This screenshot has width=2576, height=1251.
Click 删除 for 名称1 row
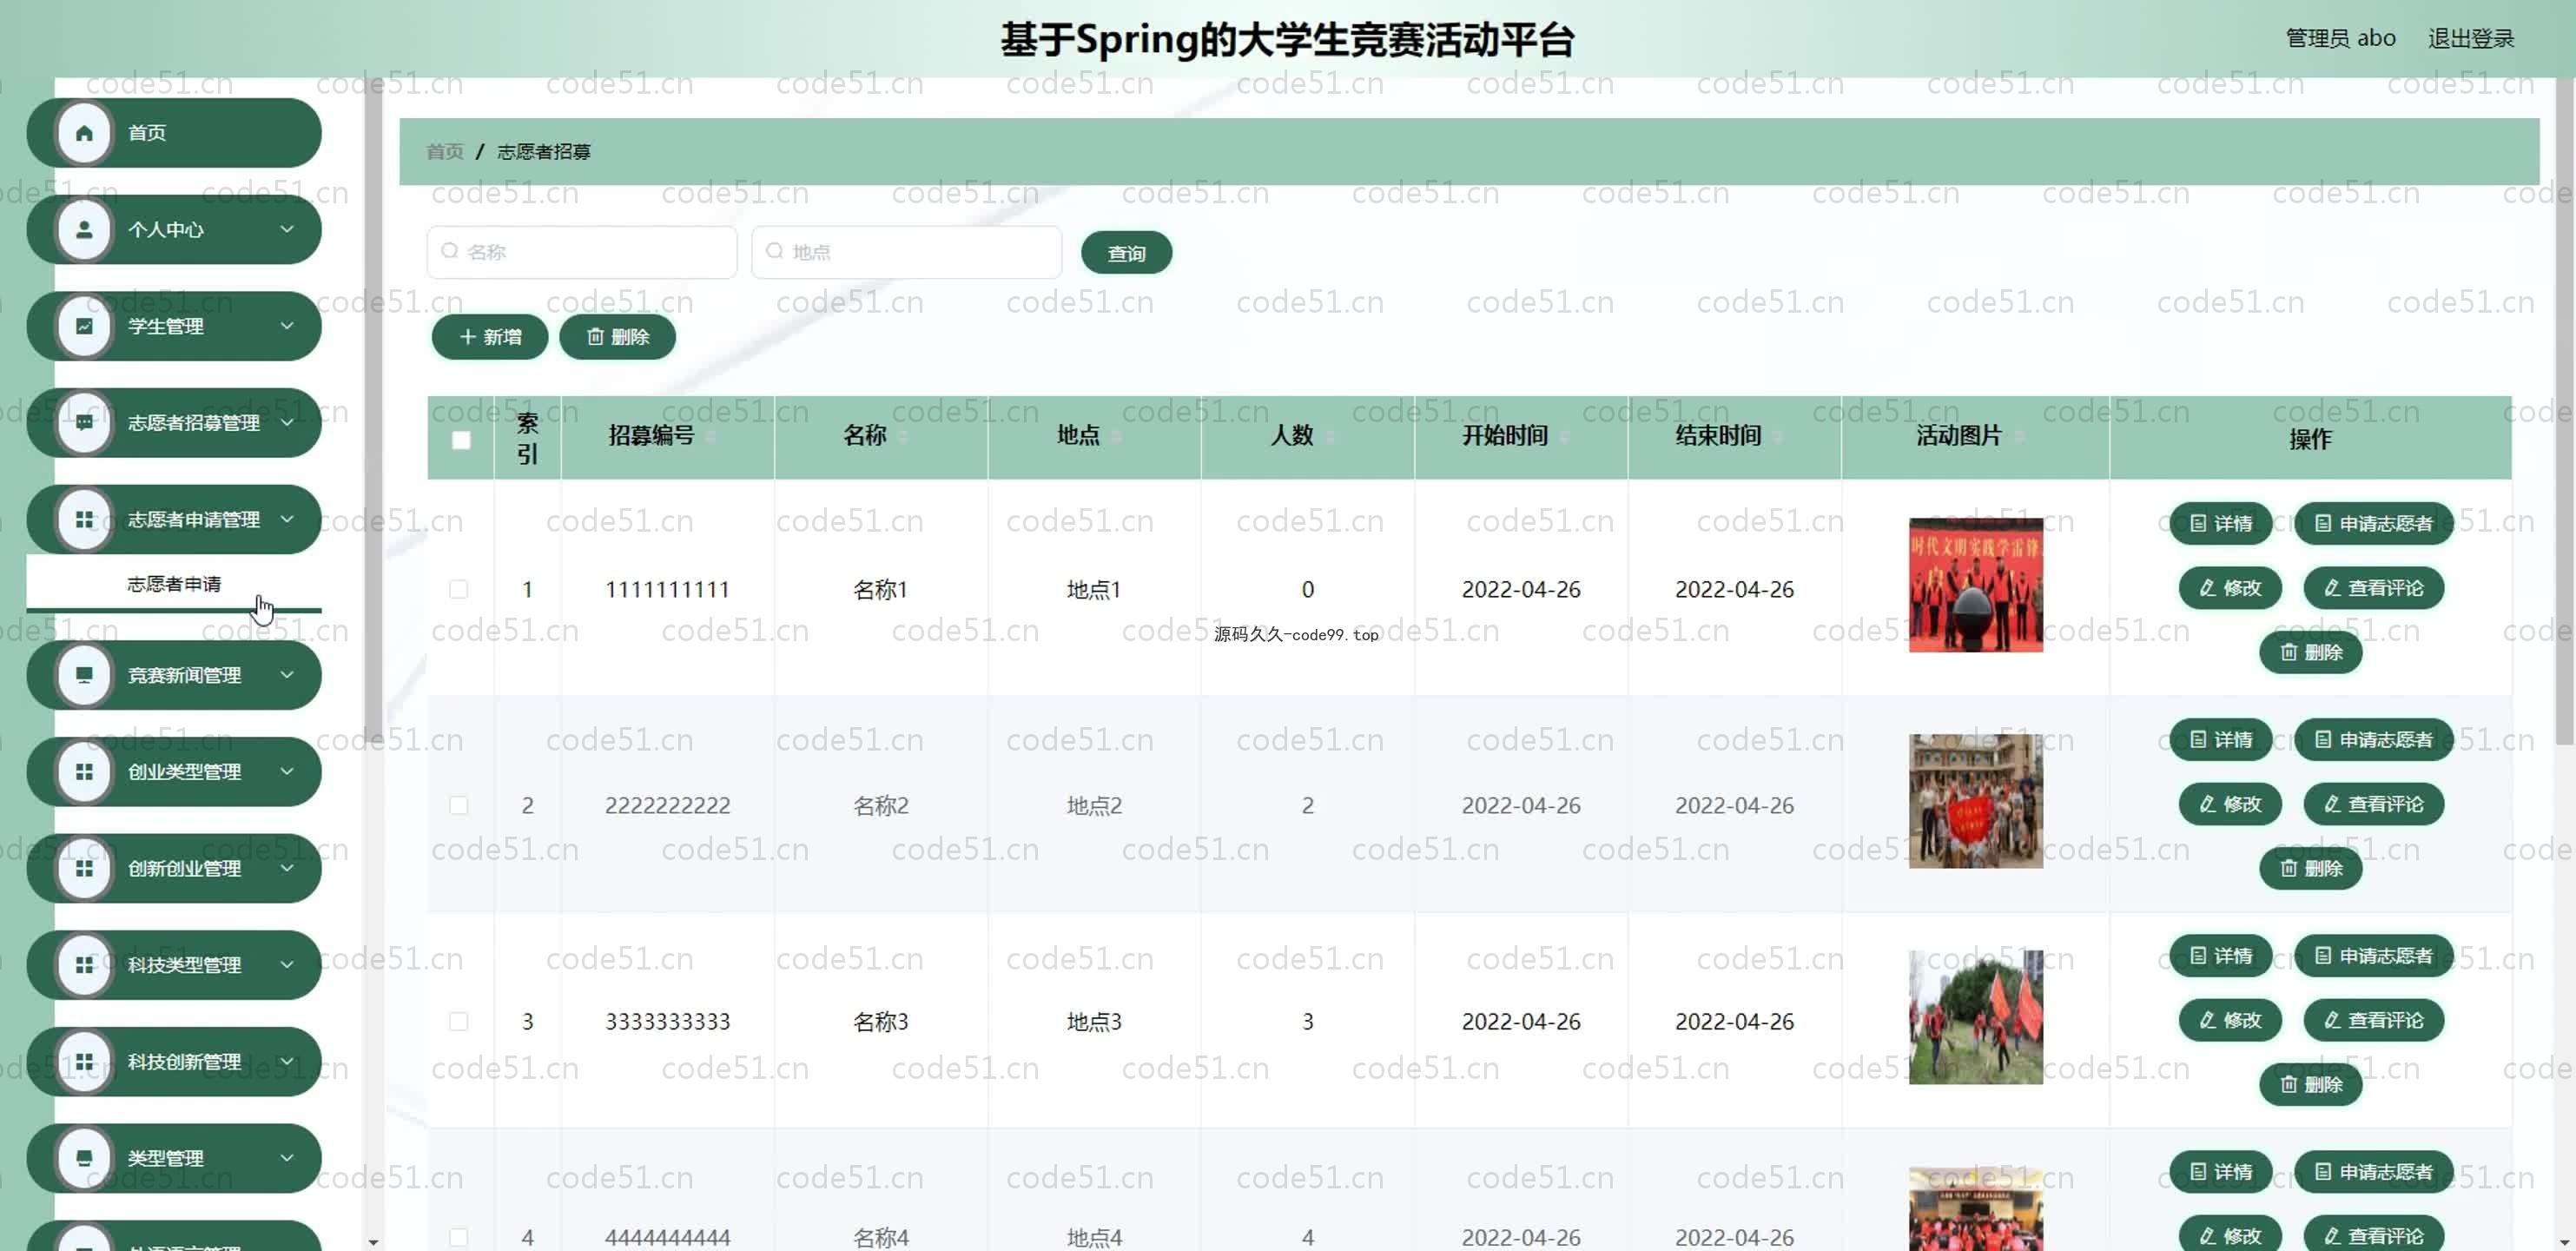coord(2311,652)
